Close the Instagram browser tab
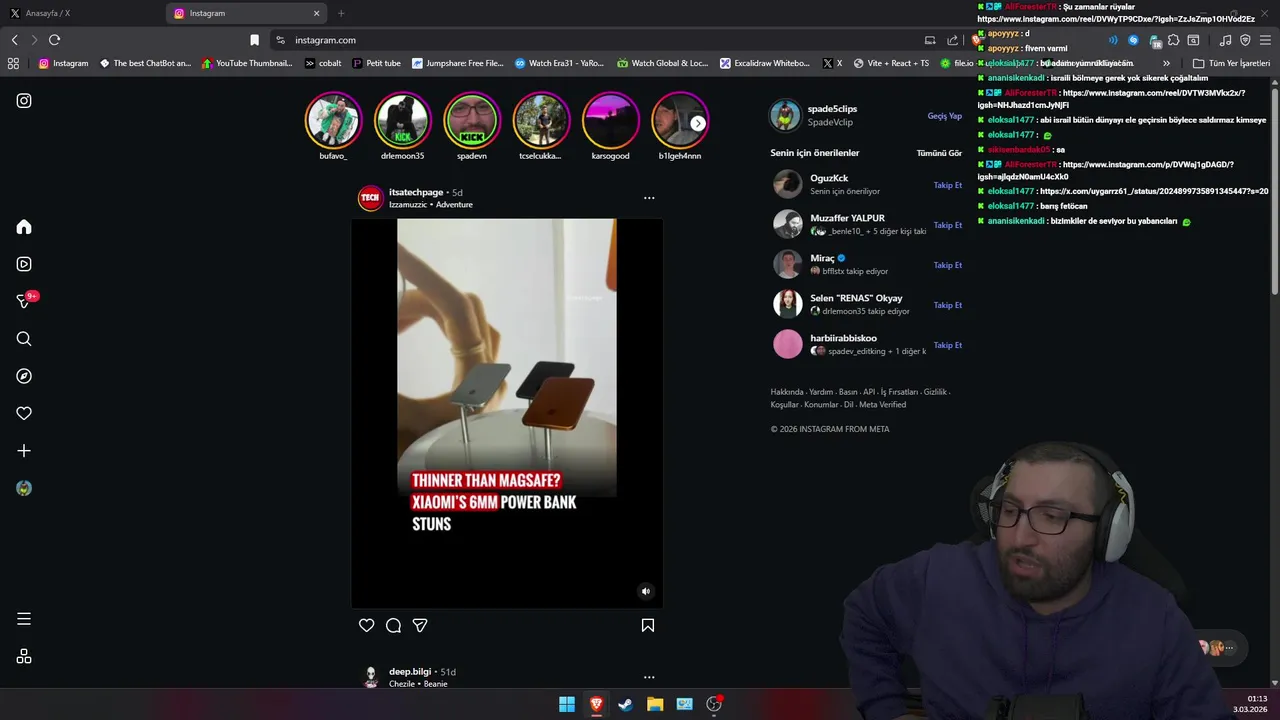1280x720 pixels. 316,13
